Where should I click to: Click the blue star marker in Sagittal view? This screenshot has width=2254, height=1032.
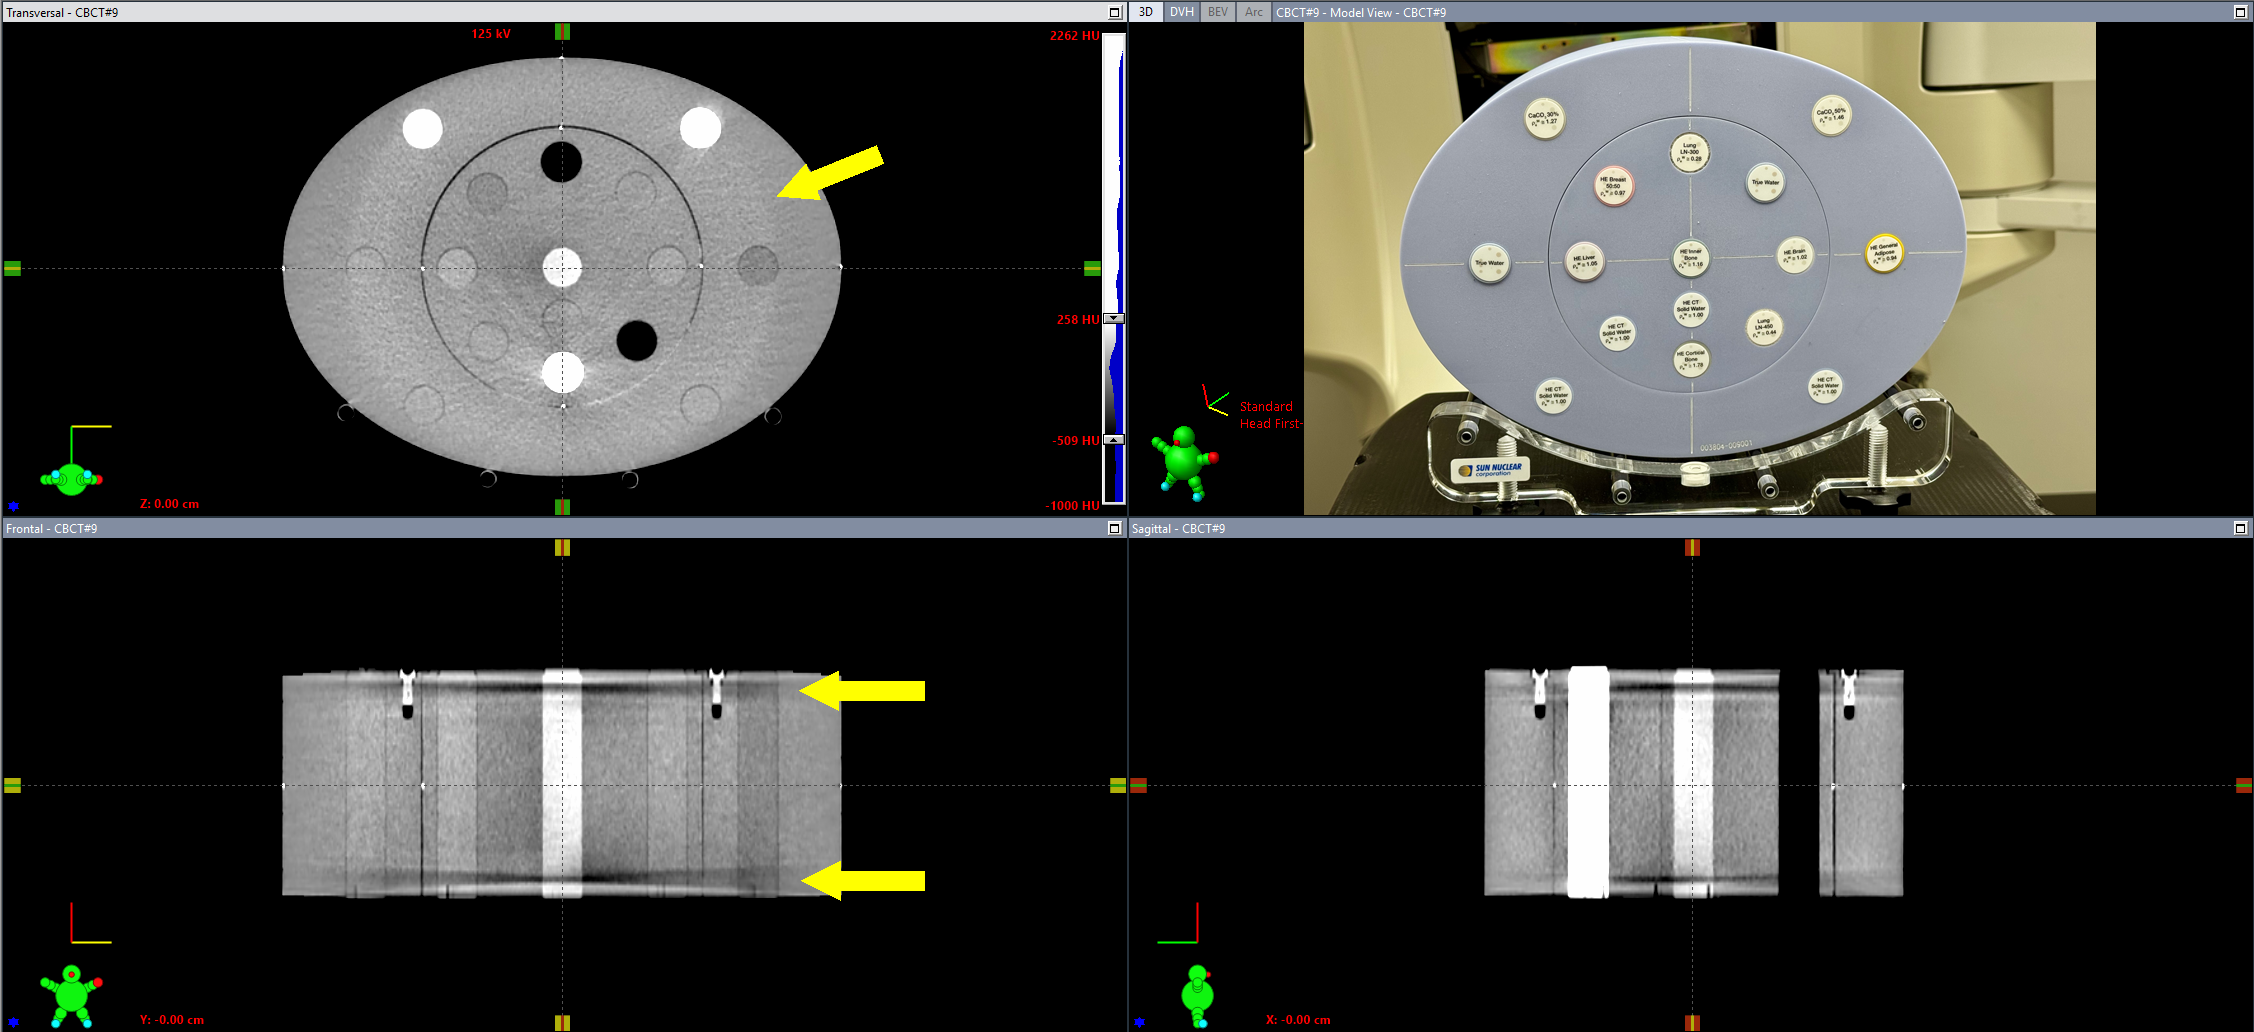pyautogui.click(x=1140, y=1022)
